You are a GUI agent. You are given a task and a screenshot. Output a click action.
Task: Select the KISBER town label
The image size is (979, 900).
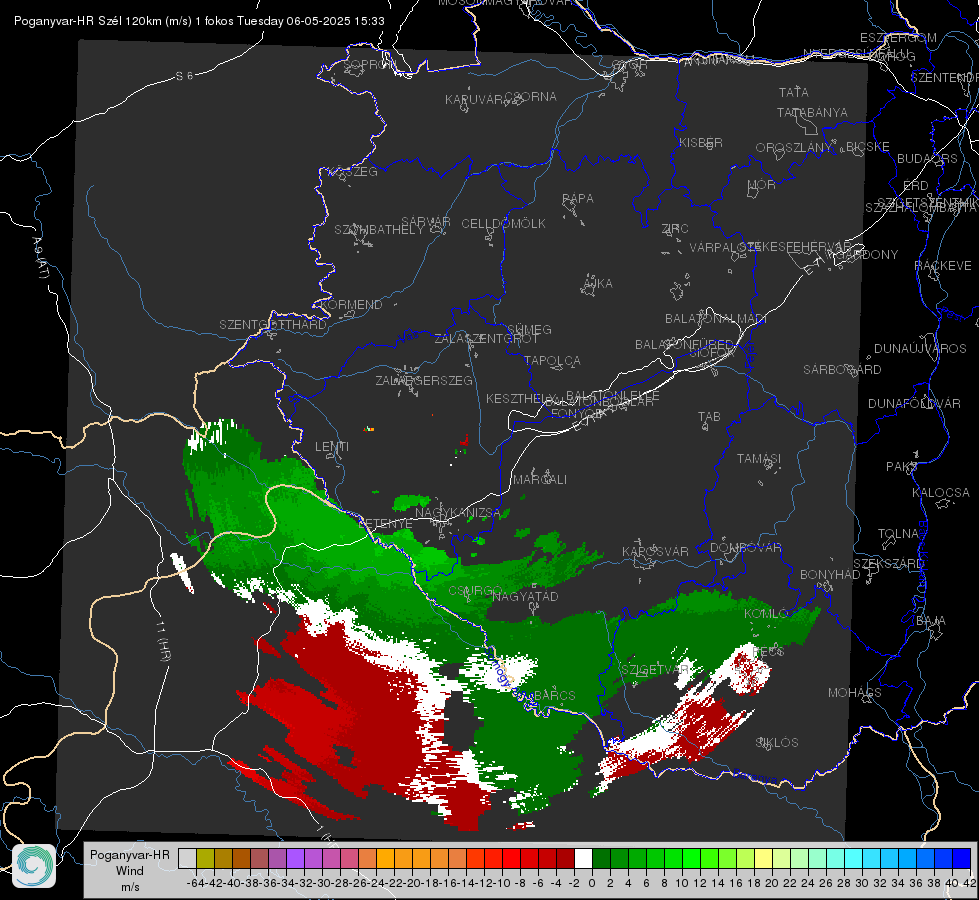point(701,143)
